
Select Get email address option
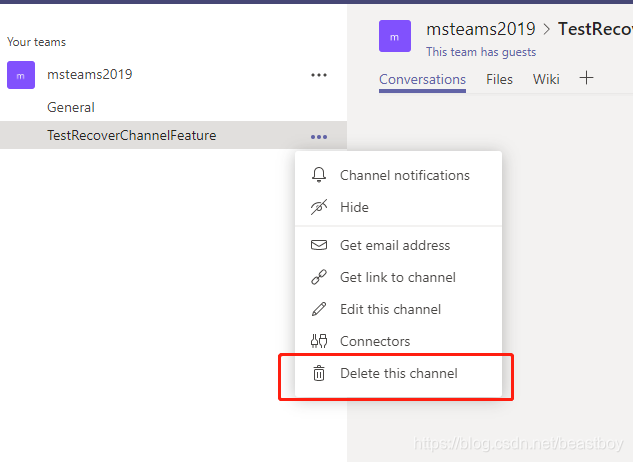[398, 245]
